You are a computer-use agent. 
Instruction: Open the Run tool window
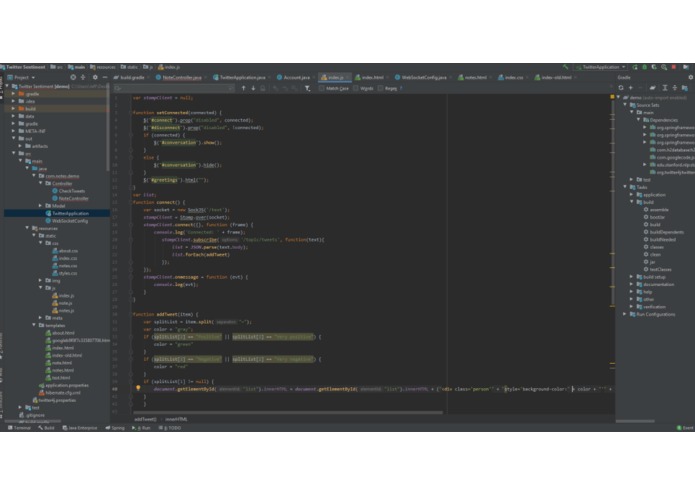(142, 428)
